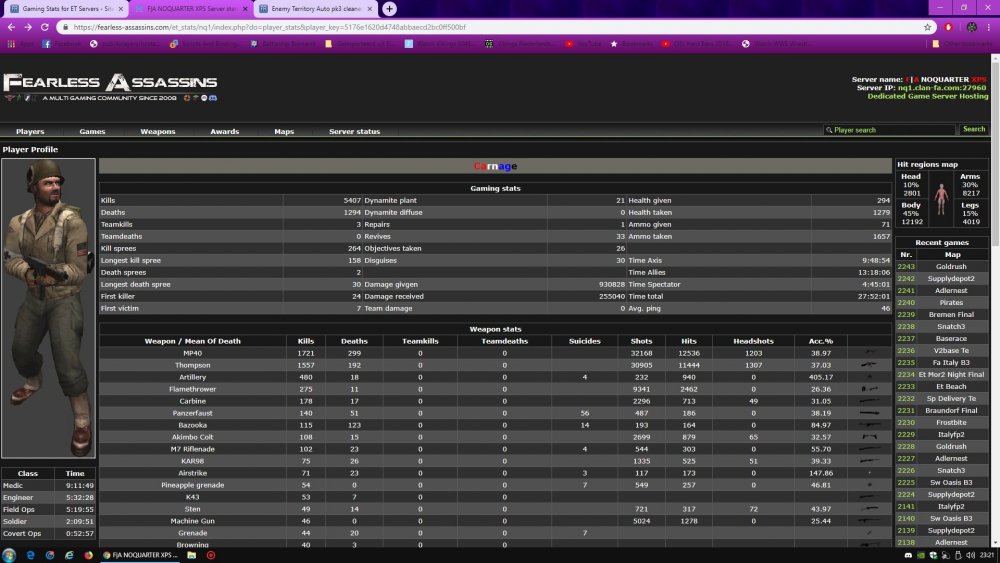This screenshot has height=563, width=1000.
Task: Click the Thompson weapon icon in its row
Action: coord(869,365)
